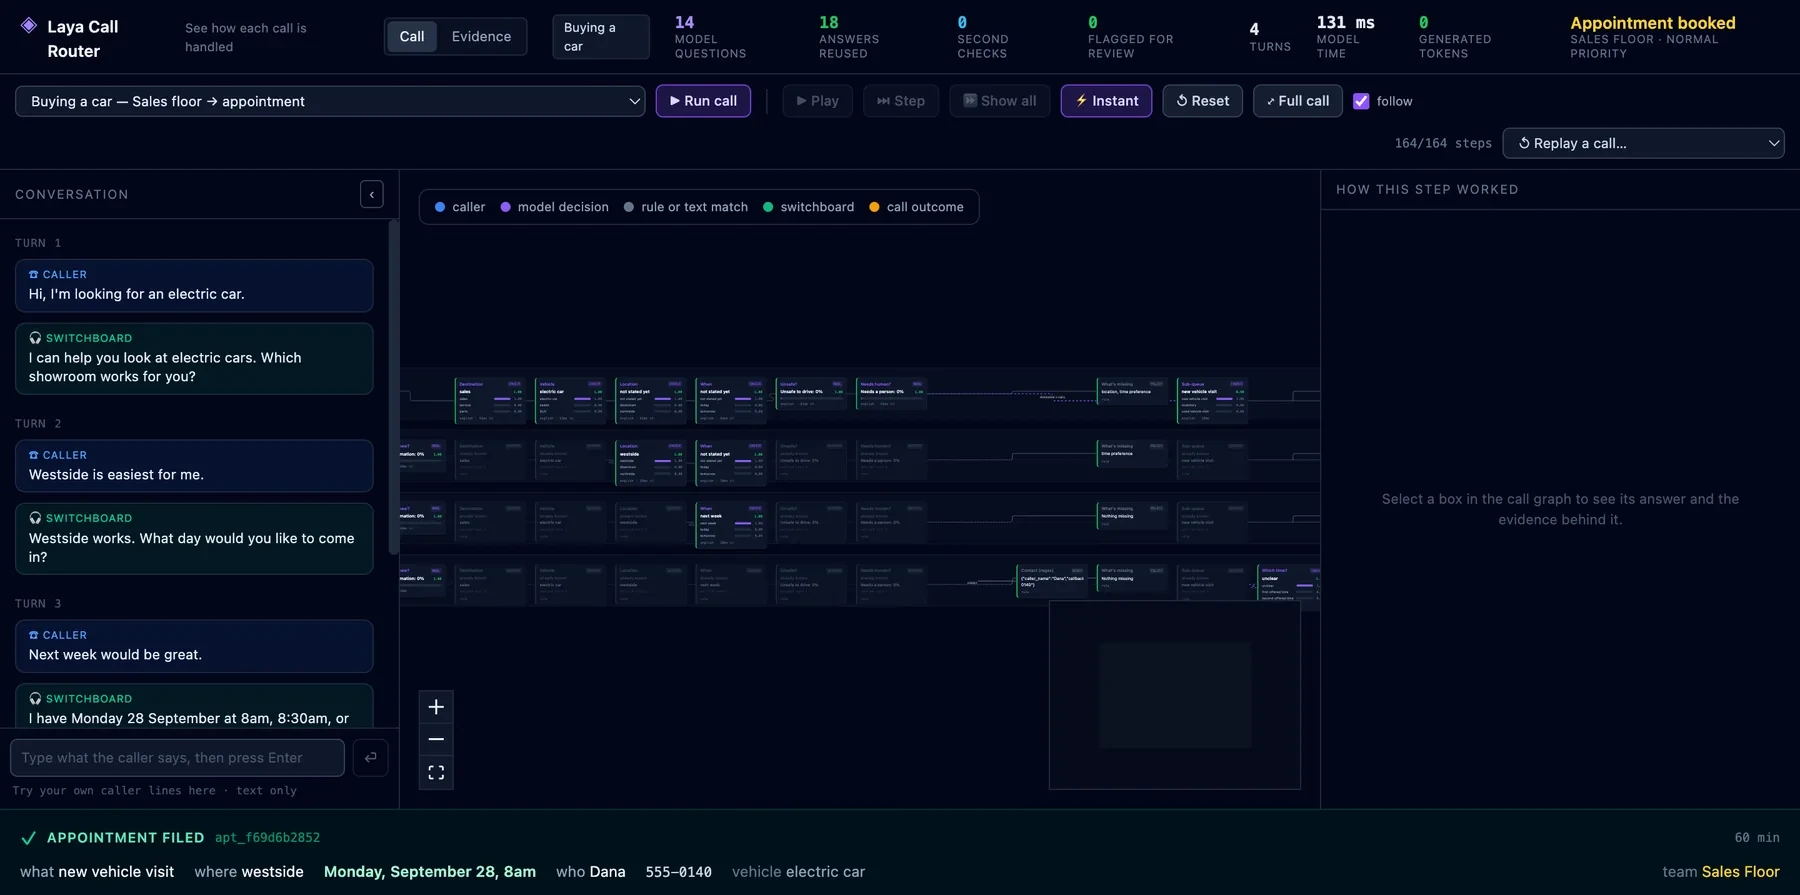Click the gray rule or text match legend dot
This screenshot has width=1800, height=895.
[x=629, y=207]
